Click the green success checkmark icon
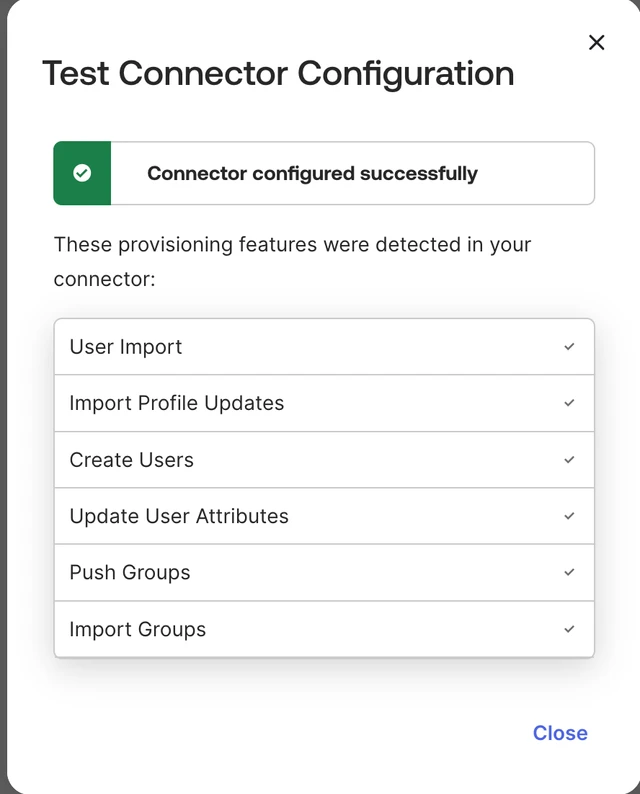640x794 pixels. [82, 173]
